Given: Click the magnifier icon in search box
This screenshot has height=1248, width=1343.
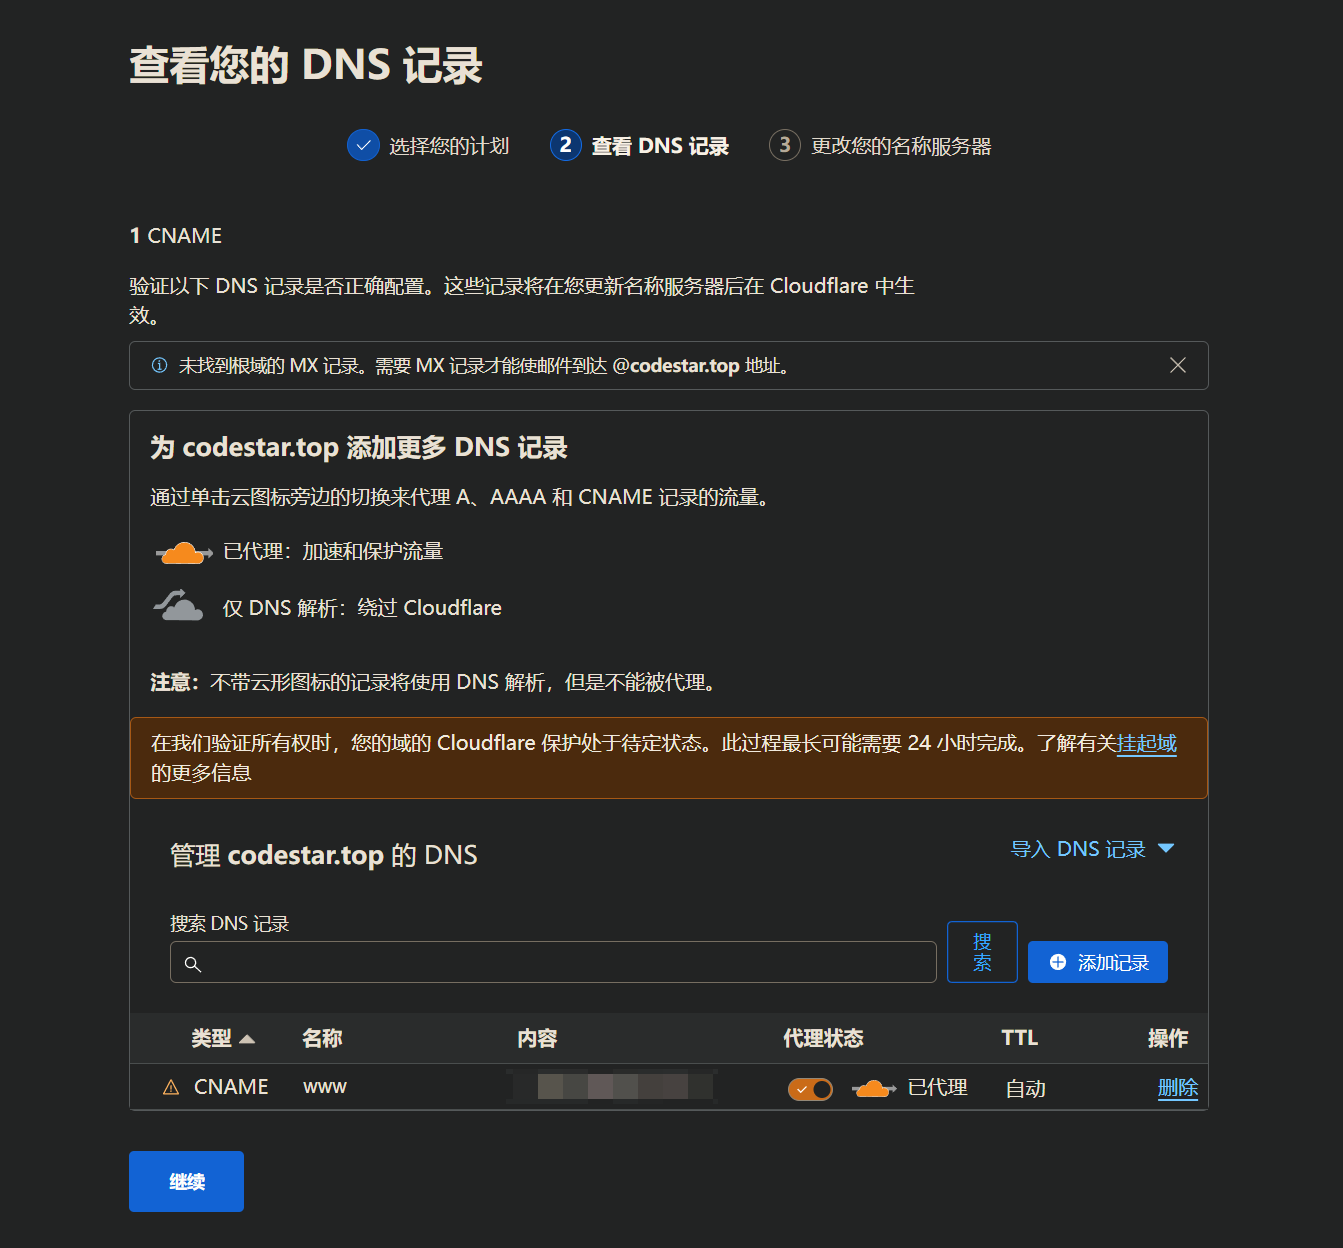Looking at the screenshot, I should click(193, 964).
